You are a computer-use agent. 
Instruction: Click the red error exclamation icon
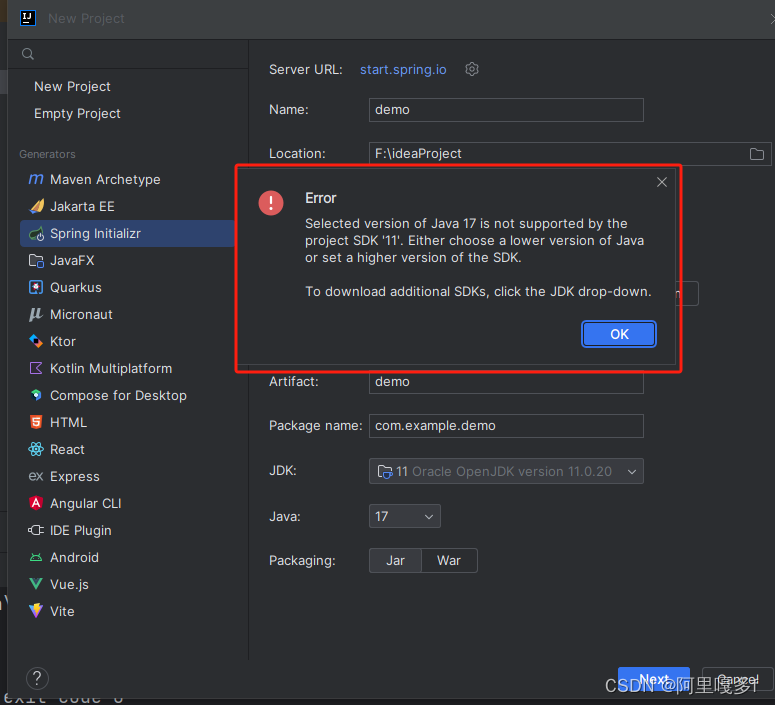271,203
